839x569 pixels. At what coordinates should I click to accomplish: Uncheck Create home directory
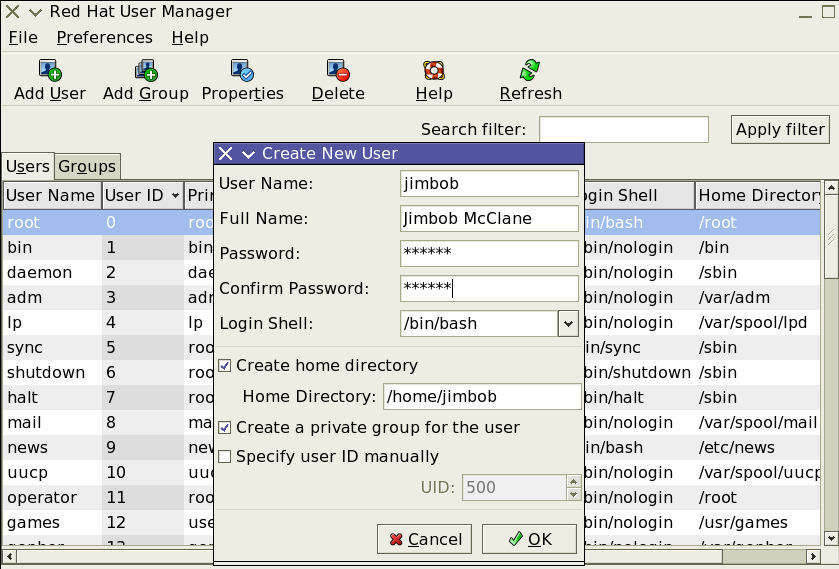click(225, 366)
